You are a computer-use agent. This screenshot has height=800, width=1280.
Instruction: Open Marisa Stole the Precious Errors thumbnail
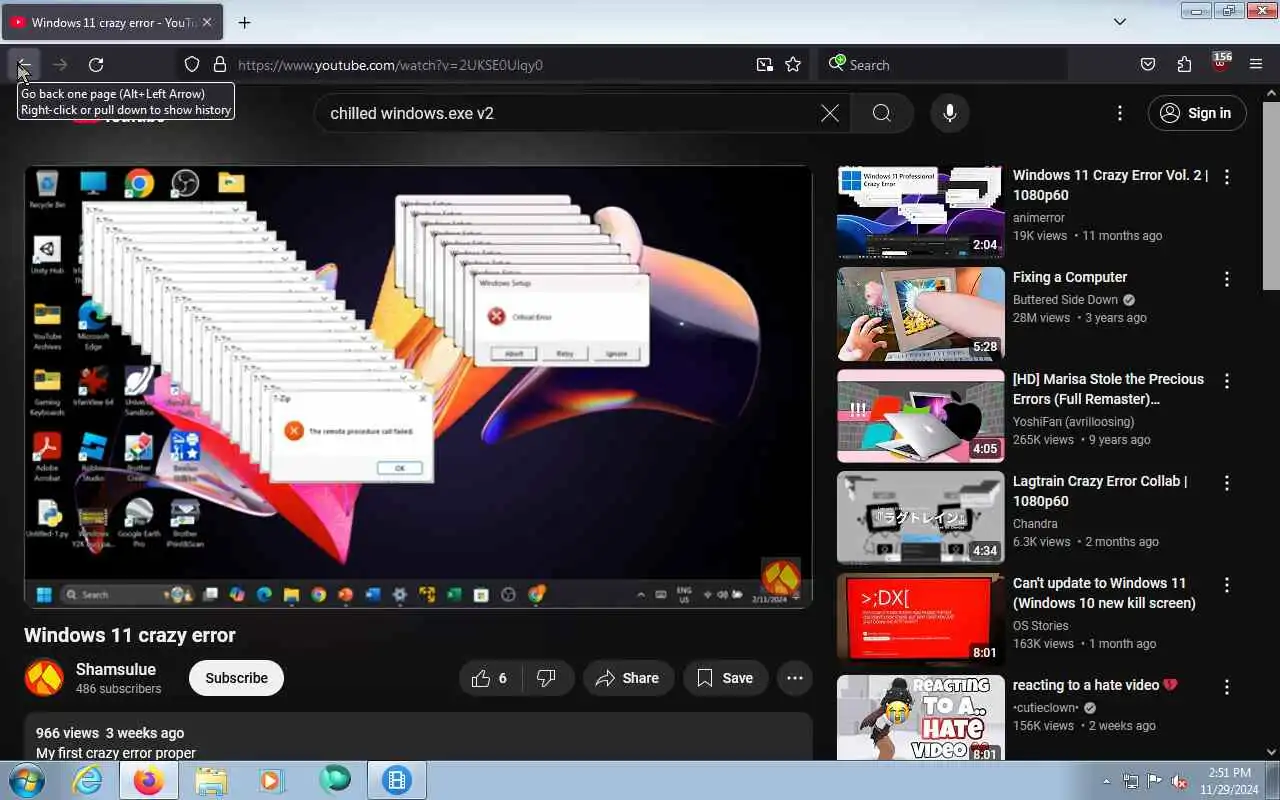[x=921, y=416]
